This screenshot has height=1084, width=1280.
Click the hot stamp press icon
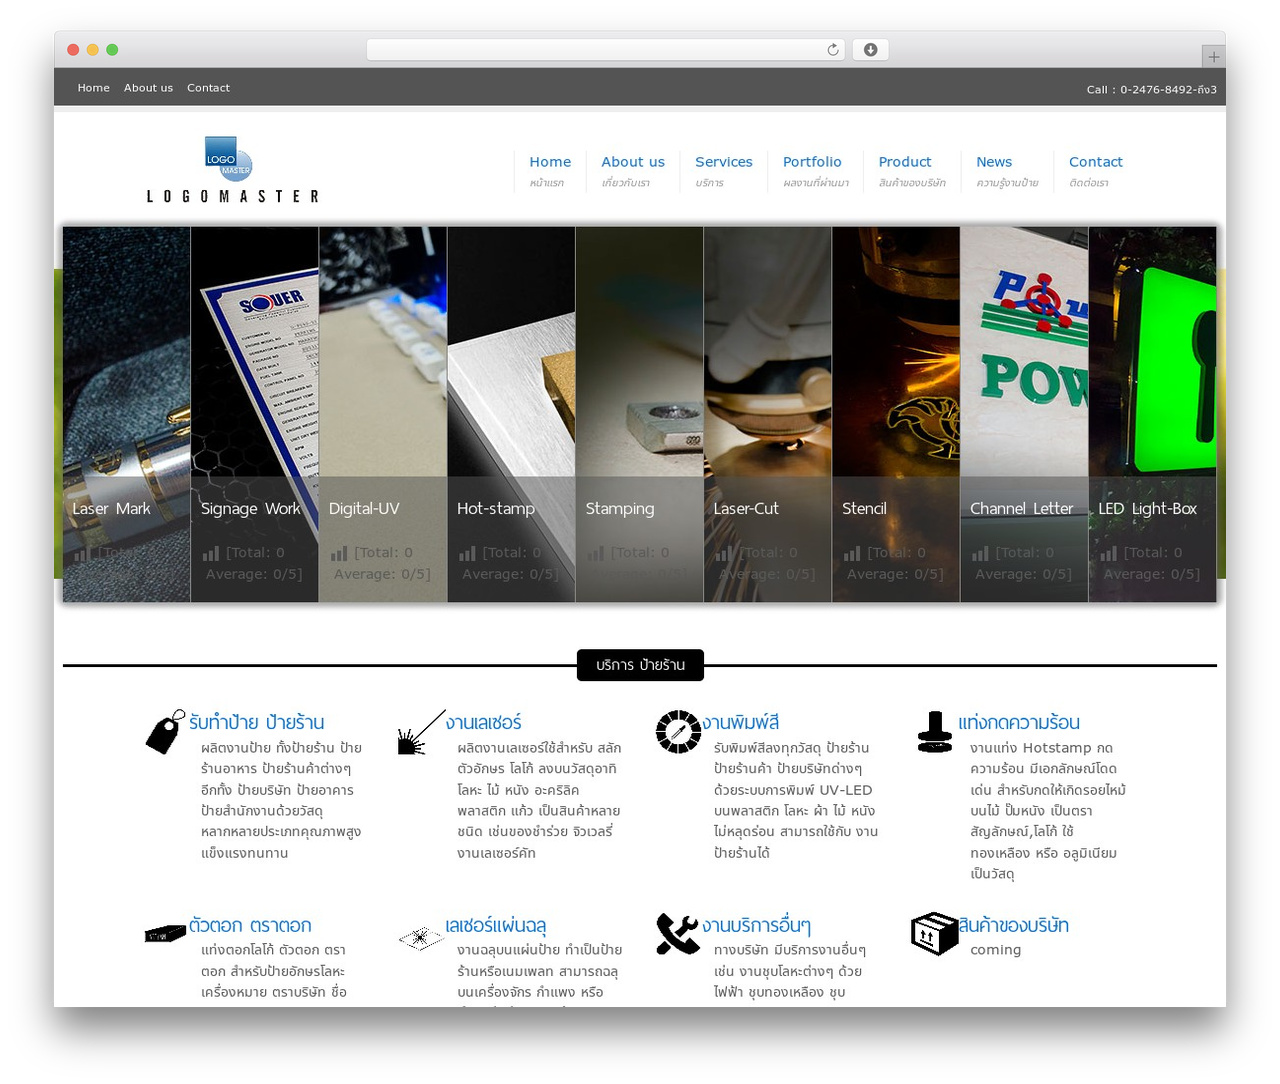[935, 732]
